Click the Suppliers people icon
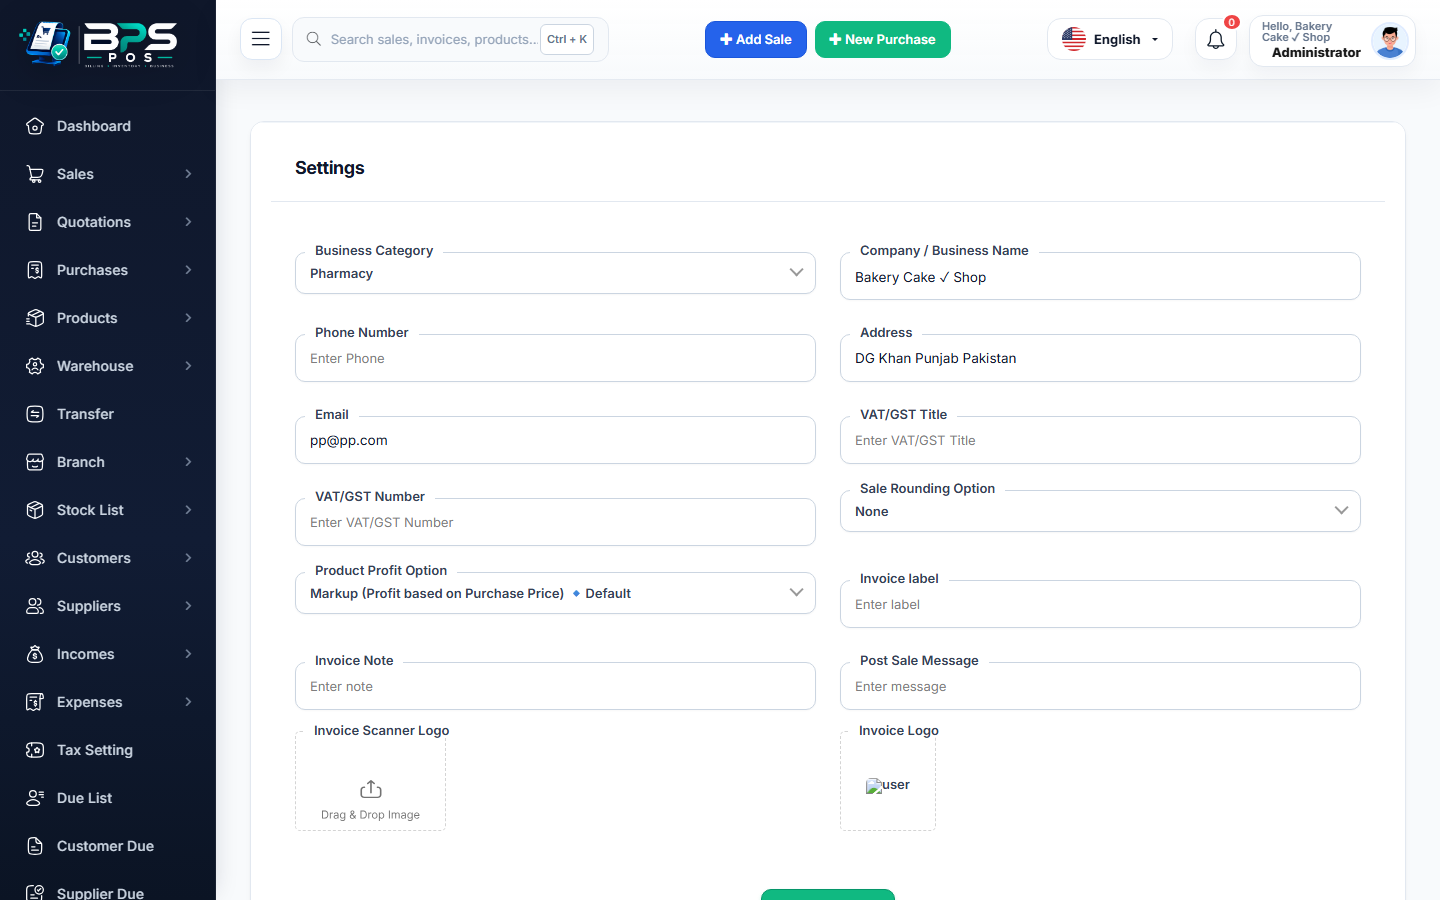The height and width of the screenshot is (900, 1440). [x=35, y=606]
